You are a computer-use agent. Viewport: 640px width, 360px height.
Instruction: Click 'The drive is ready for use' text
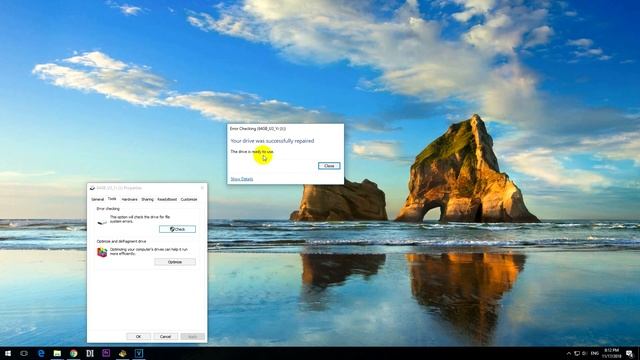click(252, 152)
